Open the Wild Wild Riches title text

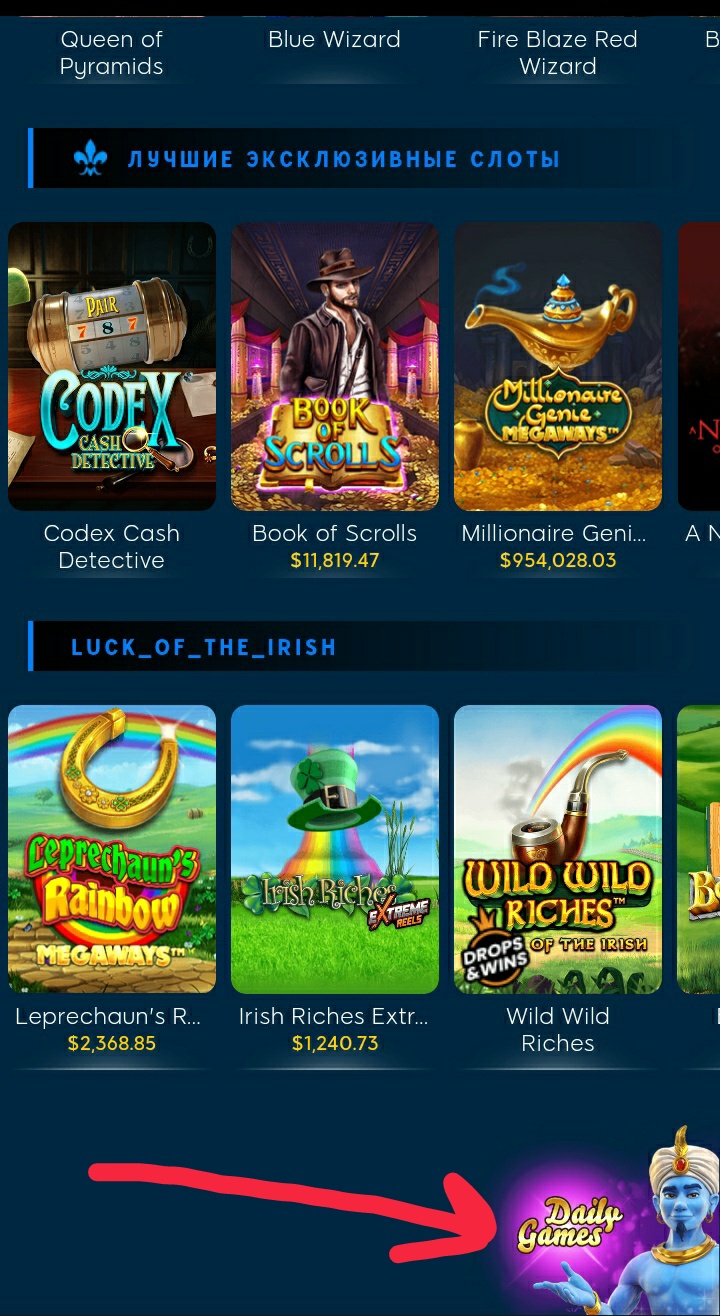558,1030
